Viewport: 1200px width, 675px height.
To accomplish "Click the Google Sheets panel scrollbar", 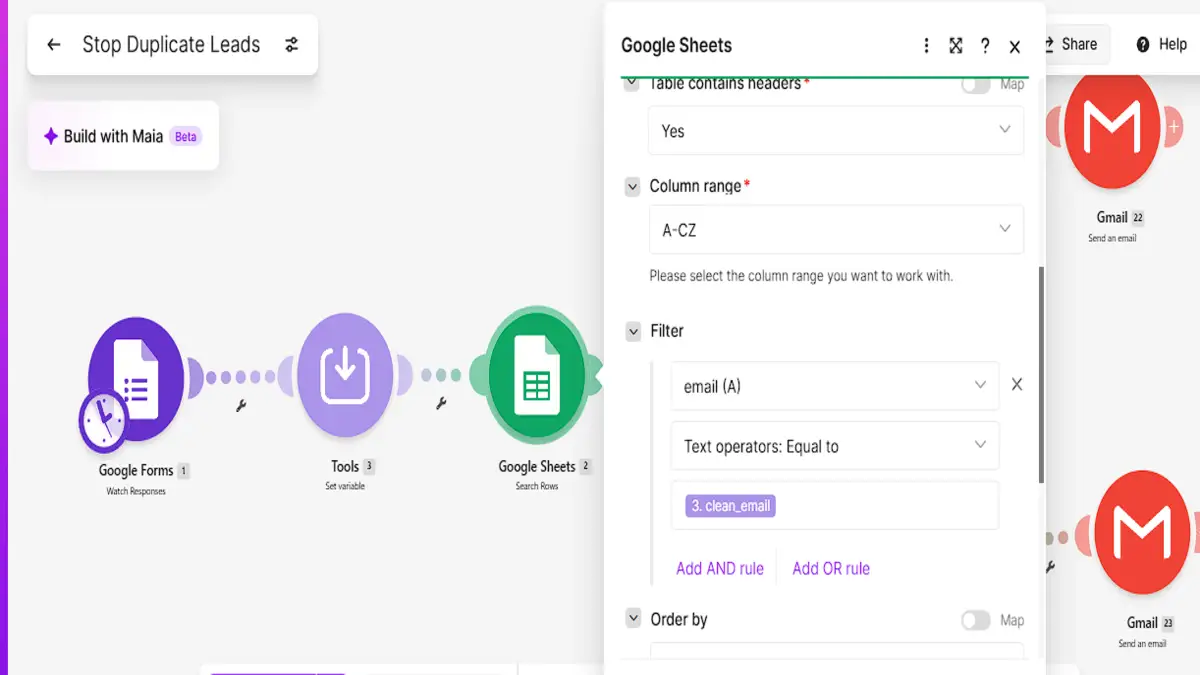I will [1041, 375].
